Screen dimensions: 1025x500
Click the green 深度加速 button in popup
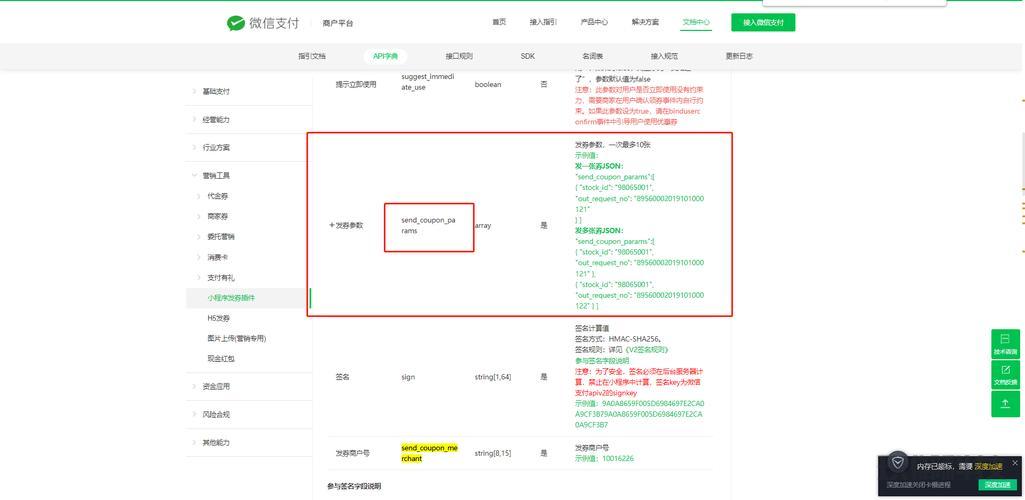pyautogui.click(x=998, y=484)
